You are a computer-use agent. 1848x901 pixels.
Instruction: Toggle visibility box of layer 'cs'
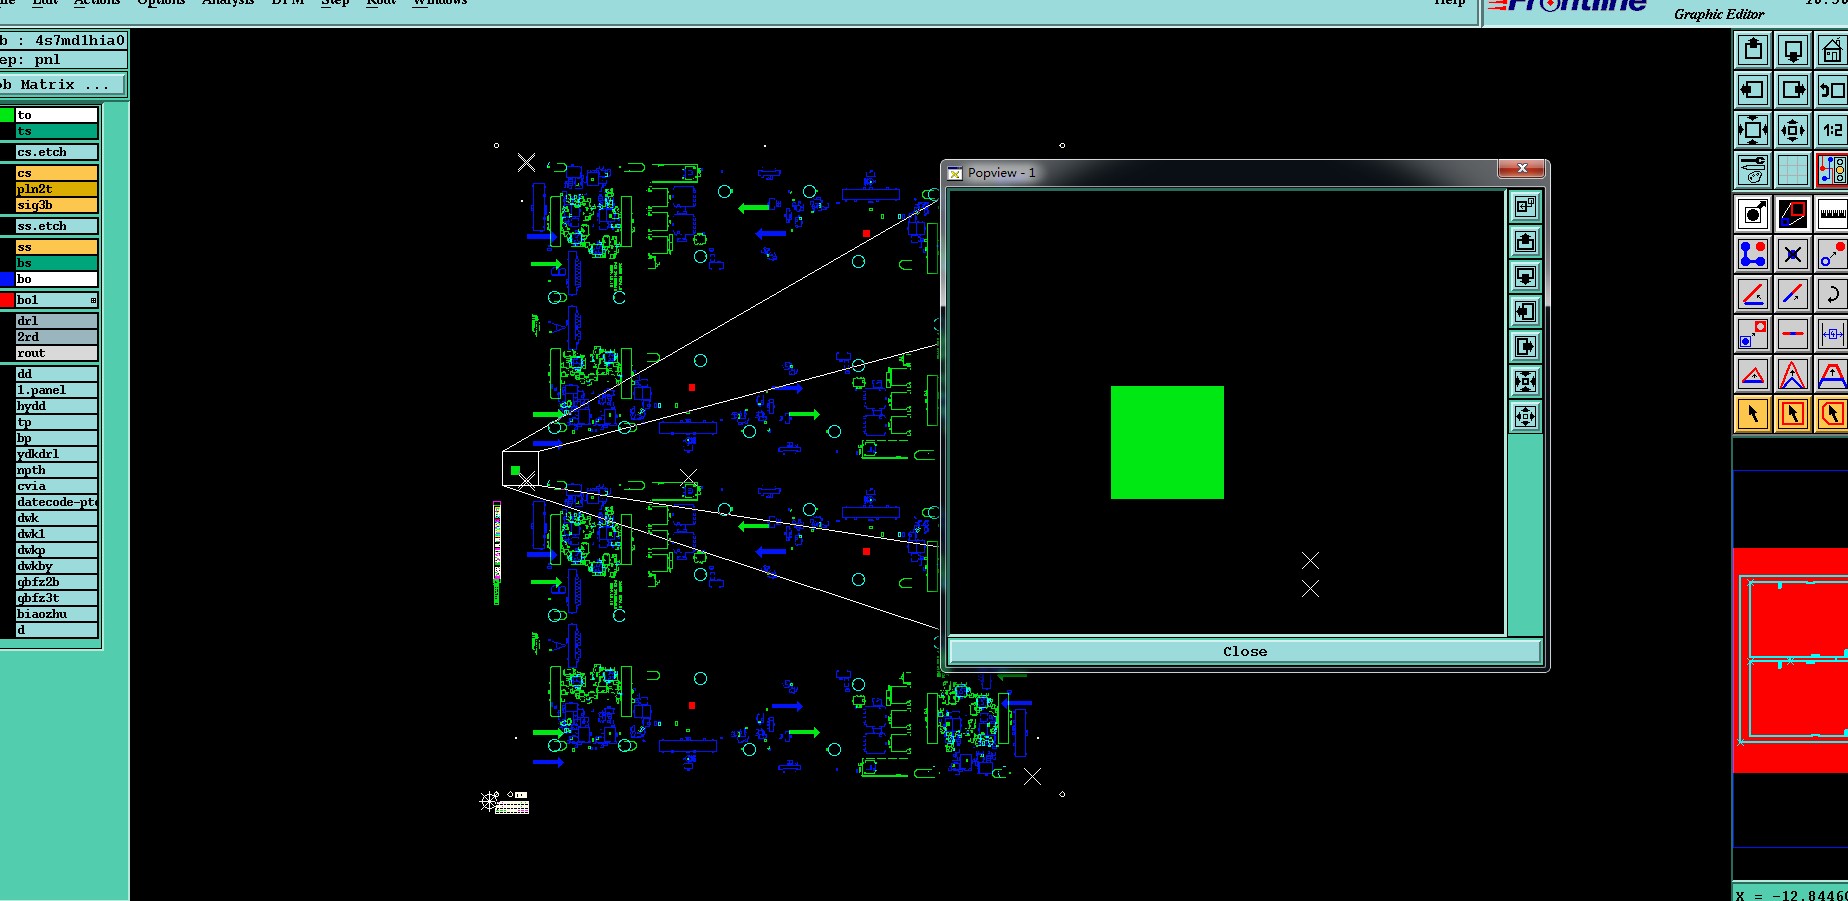(7, 173)
